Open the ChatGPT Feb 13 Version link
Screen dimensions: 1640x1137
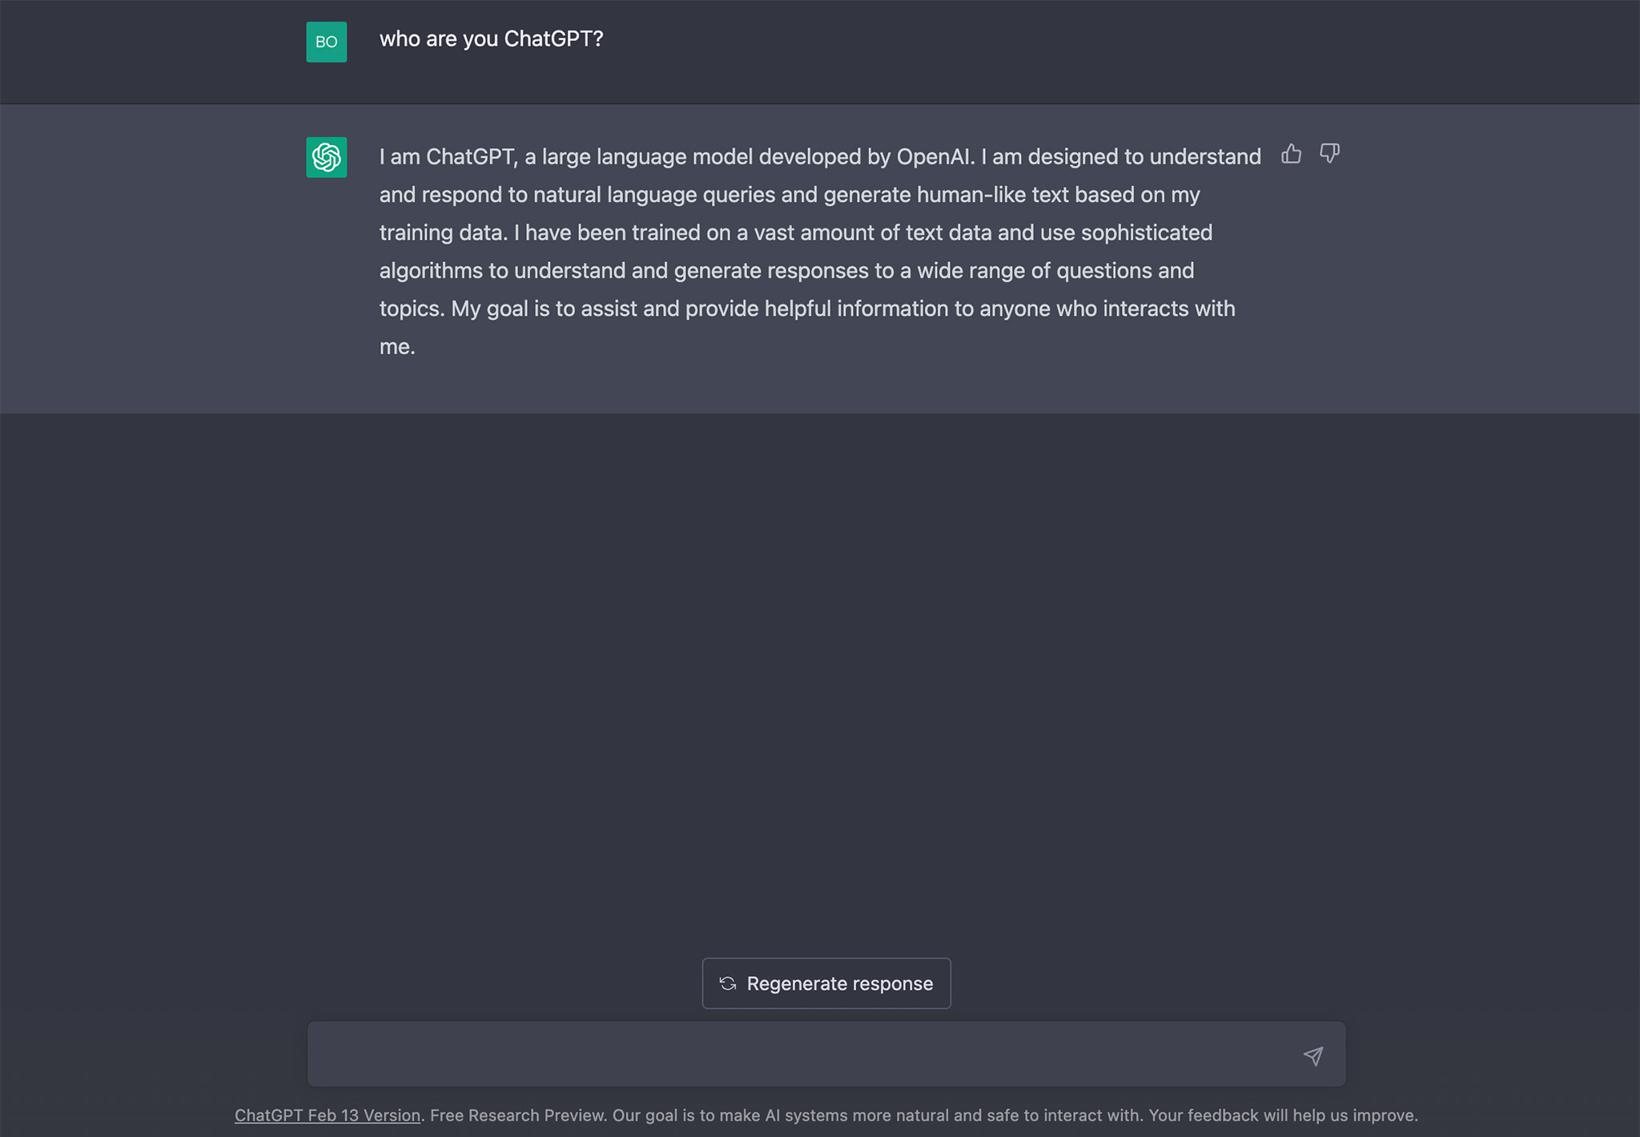(327, 1115)
